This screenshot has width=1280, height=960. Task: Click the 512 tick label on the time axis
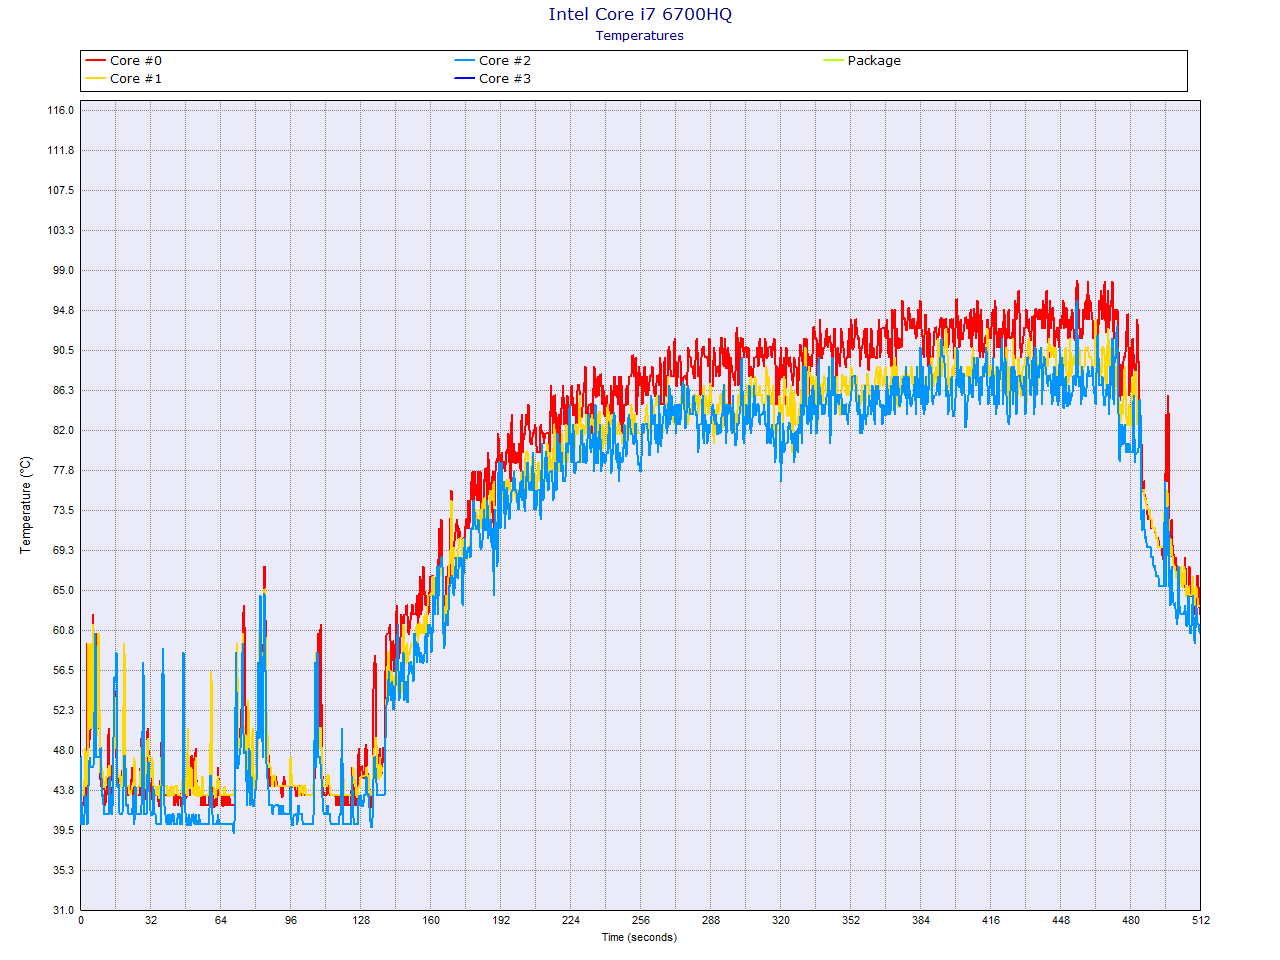pyautogui.click(x=1199, y=920)
